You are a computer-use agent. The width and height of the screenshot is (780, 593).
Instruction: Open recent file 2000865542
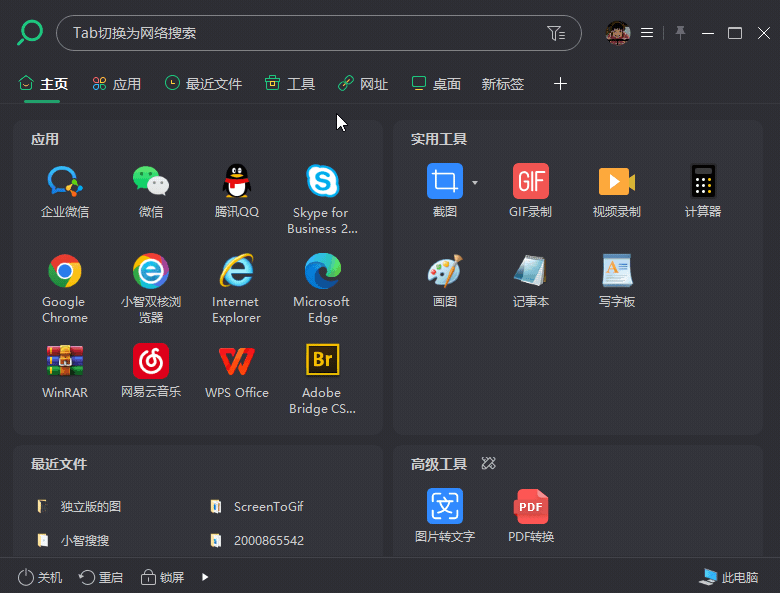257,540
